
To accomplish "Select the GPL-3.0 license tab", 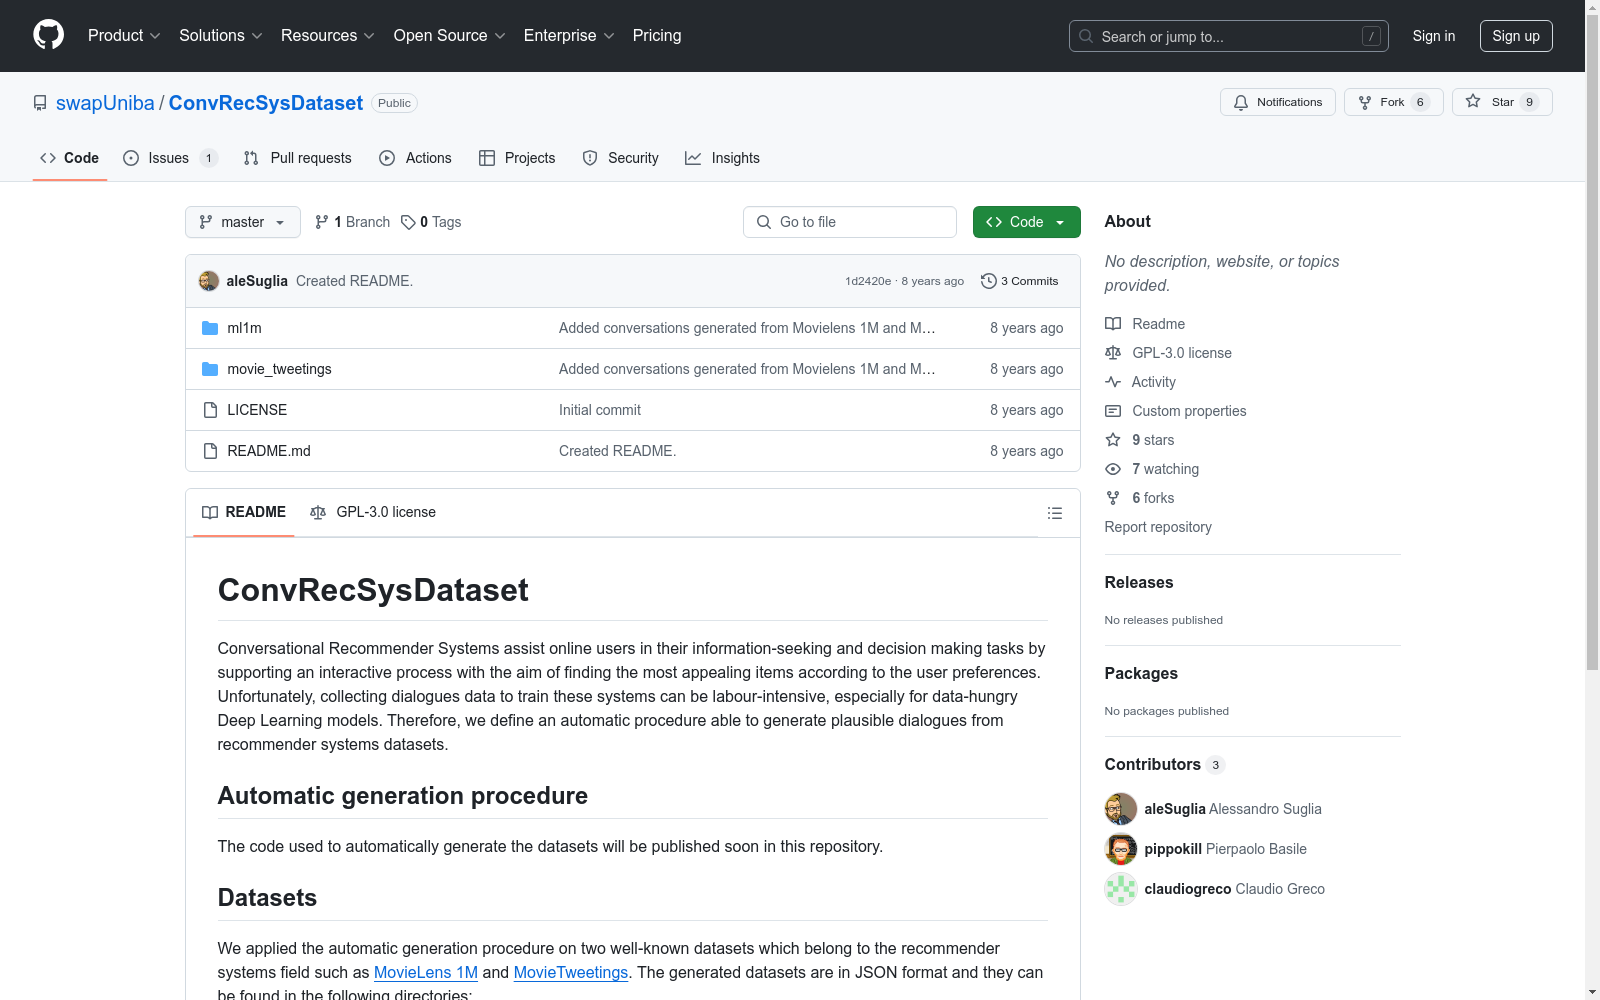I will click(373, 512).
